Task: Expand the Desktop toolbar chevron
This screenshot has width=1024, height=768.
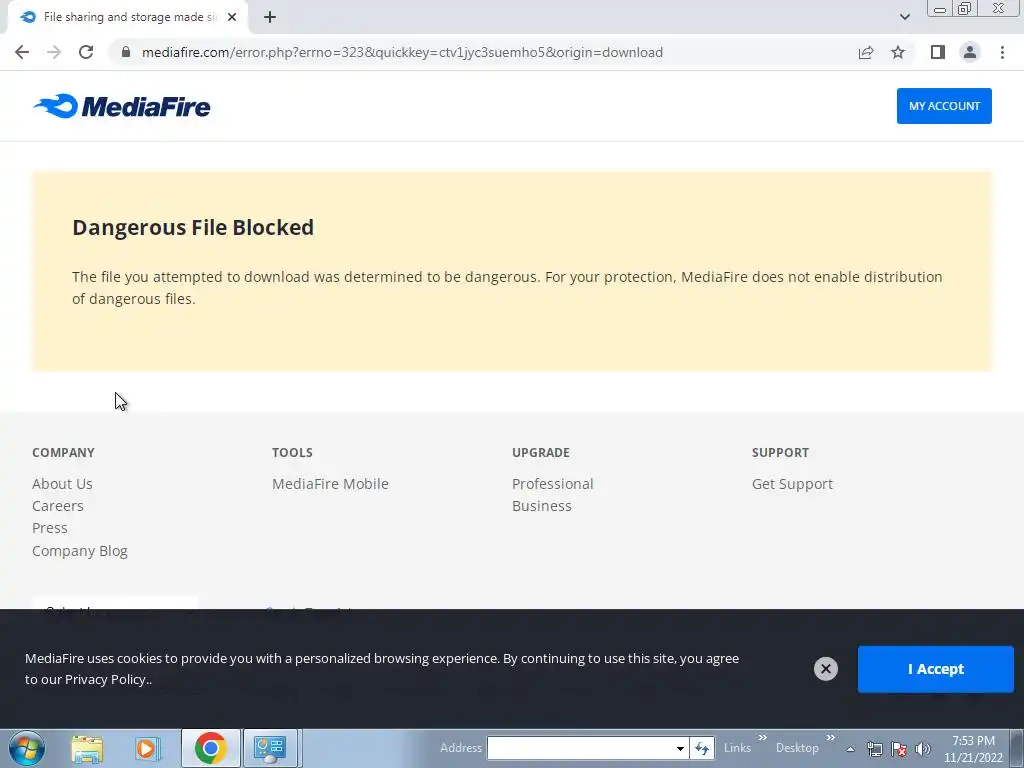Action: [830, 738]
